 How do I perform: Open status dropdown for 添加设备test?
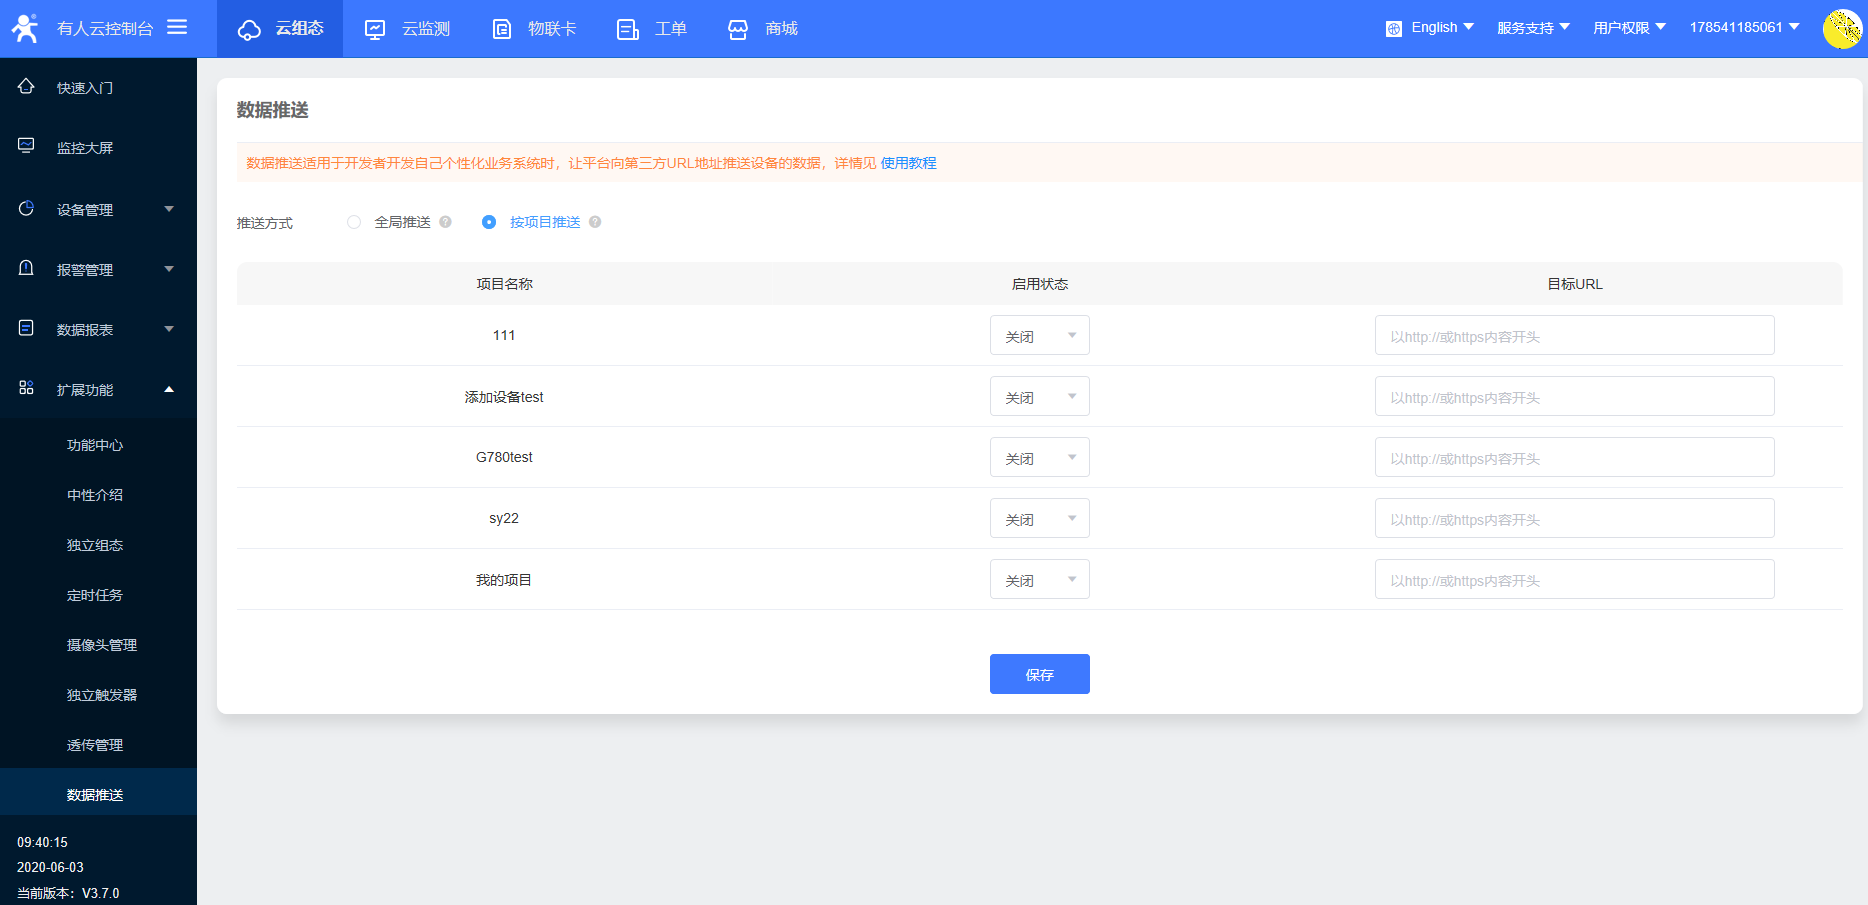[1040, 396]
